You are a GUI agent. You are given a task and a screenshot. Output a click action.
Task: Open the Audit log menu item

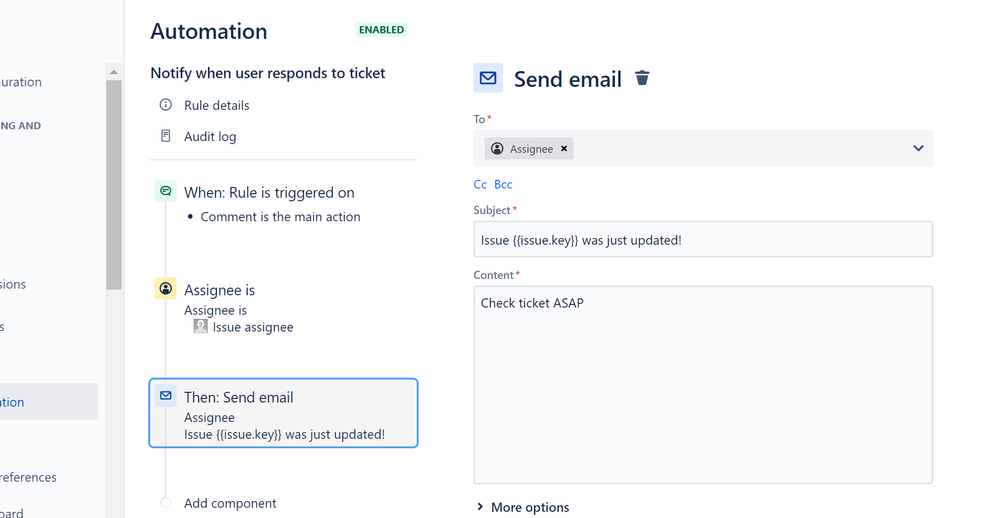click(x=210, y=136)
